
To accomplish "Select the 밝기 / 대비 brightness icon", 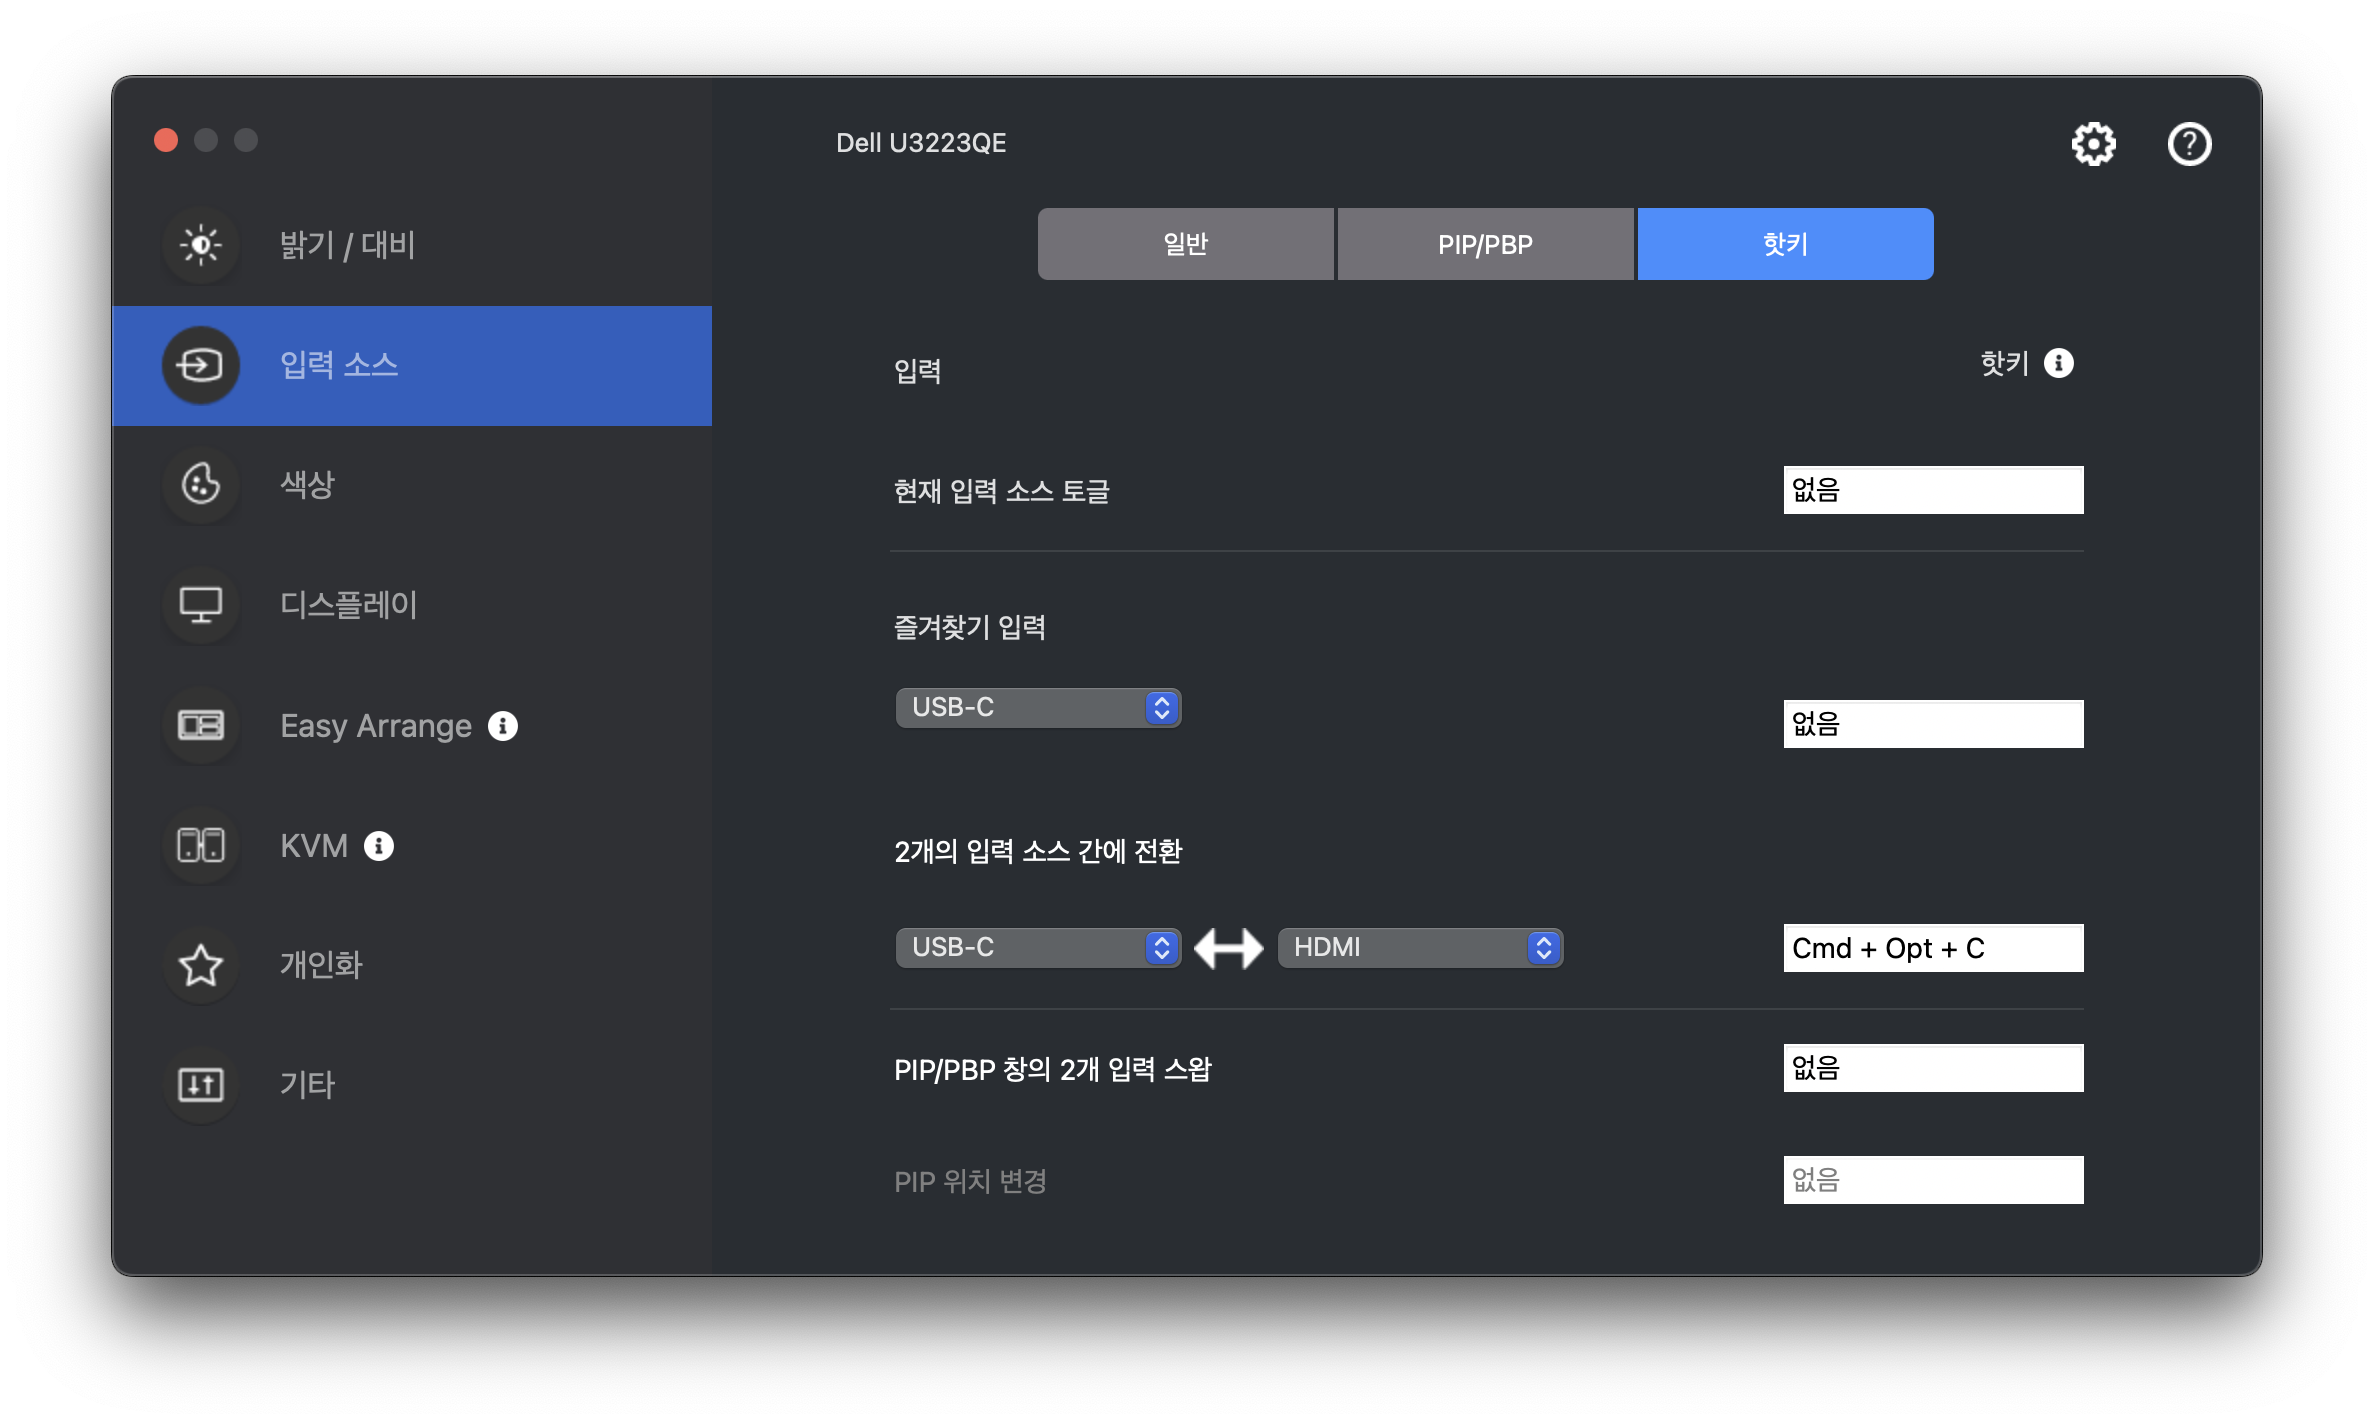I will click(x=201, y=245).
